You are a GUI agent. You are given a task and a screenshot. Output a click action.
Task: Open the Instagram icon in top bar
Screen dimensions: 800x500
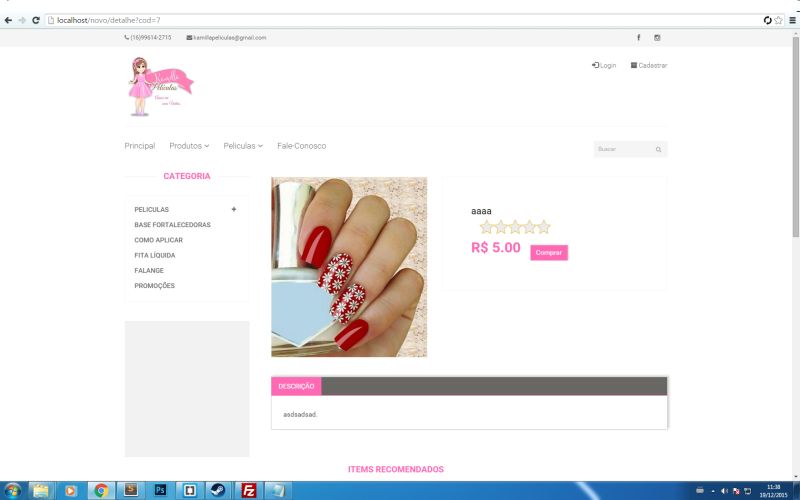[x=657, y=38]
